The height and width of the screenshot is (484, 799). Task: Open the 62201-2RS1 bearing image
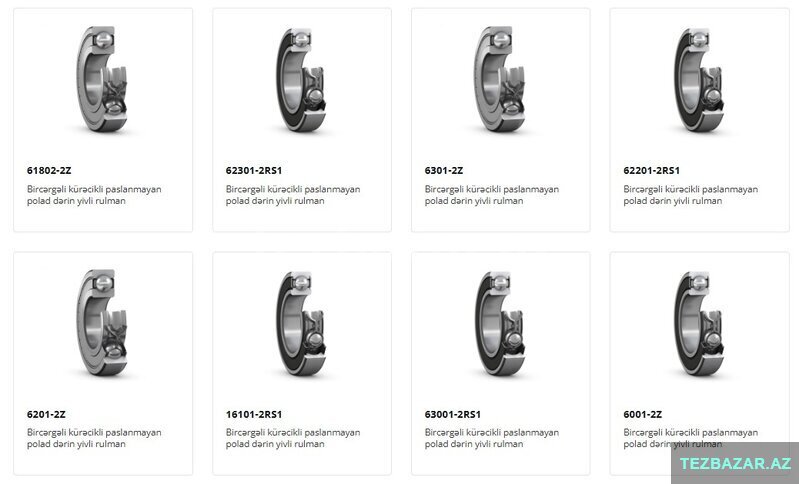[699, 79]
